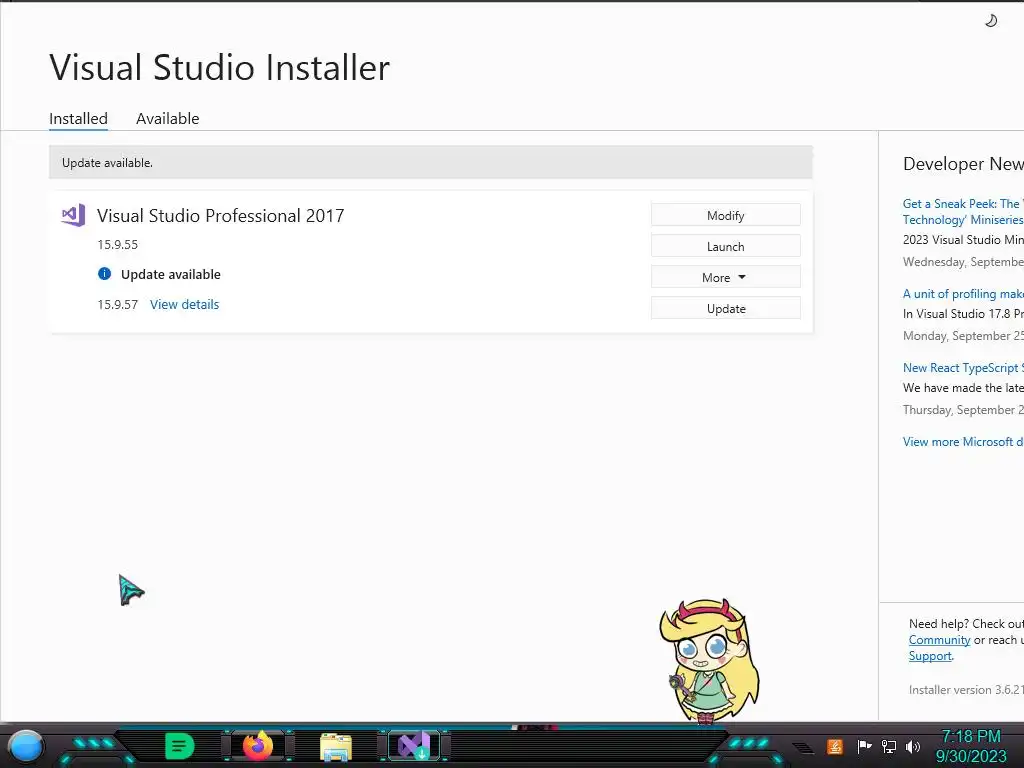Open the Support help link
1024x768 pixels.
pos(930,656)
